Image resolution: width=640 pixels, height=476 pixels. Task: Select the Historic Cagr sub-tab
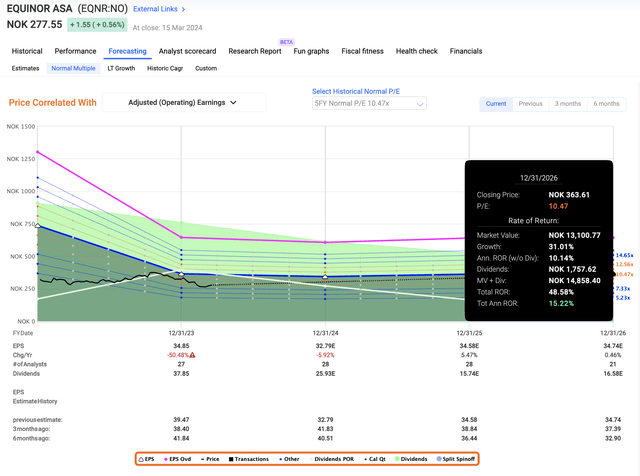click(x=165, y=68)
